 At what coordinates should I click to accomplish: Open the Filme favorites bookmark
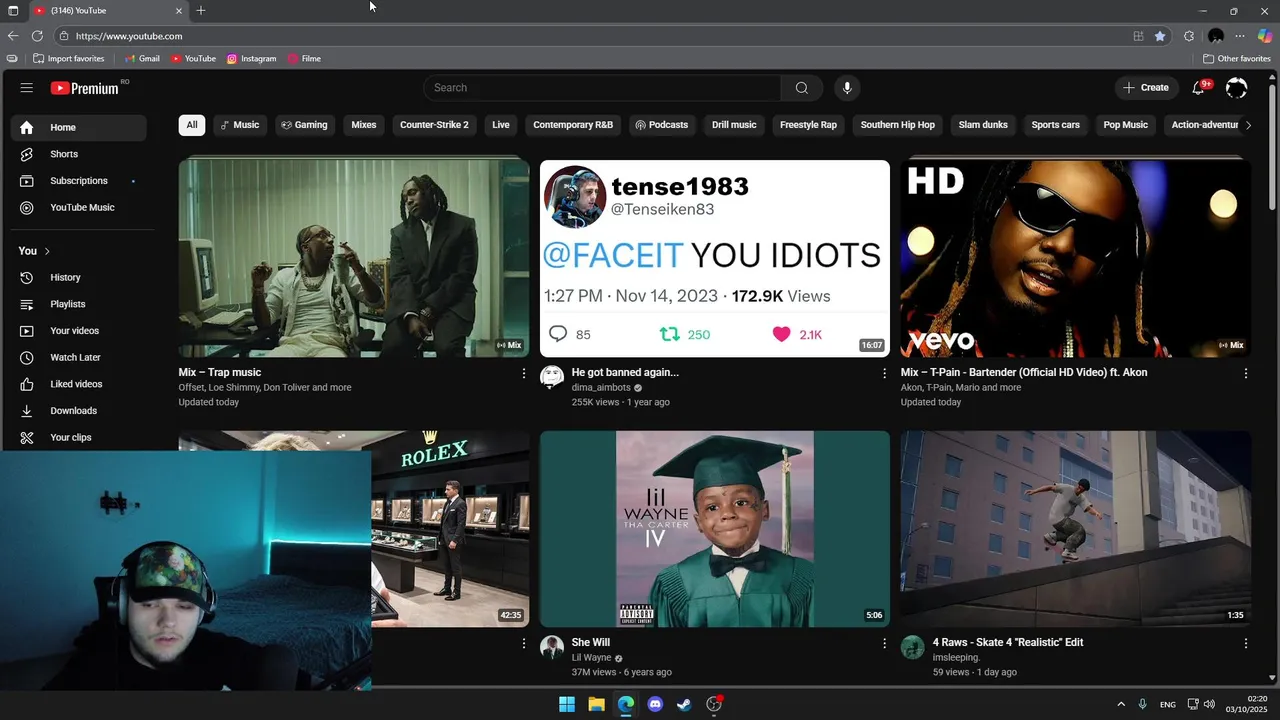coord(304,59)
